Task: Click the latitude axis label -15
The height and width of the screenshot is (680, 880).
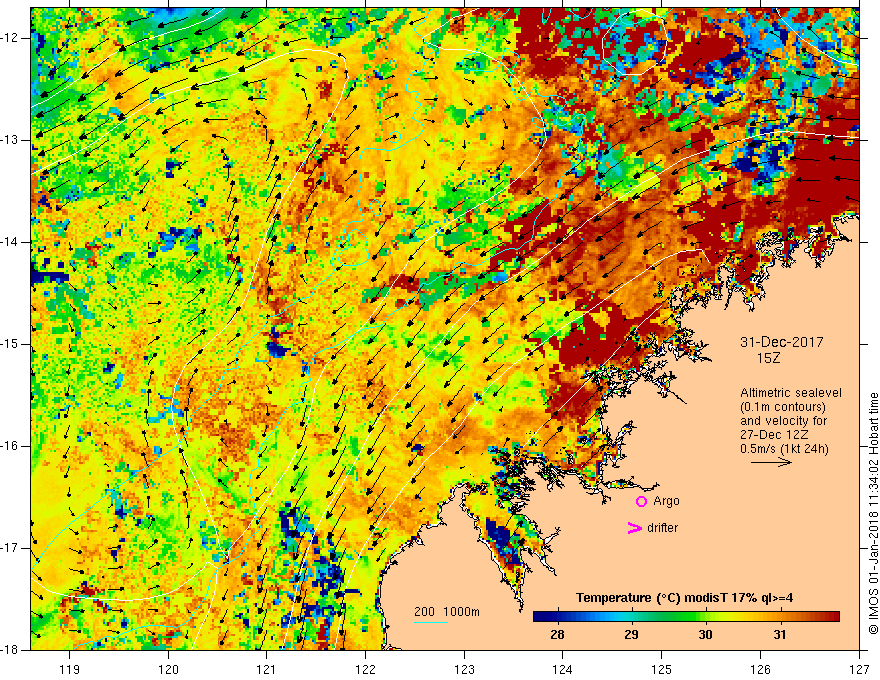Action: coord(10,344)
